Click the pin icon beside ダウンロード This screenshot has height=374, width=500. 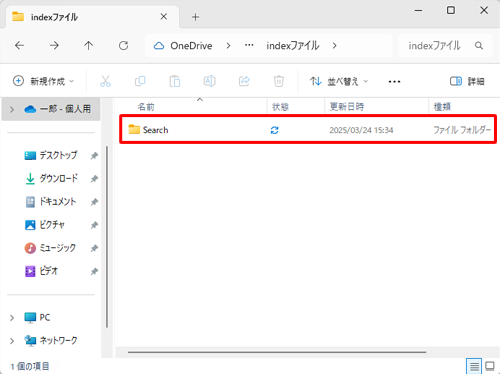(94, 179)
